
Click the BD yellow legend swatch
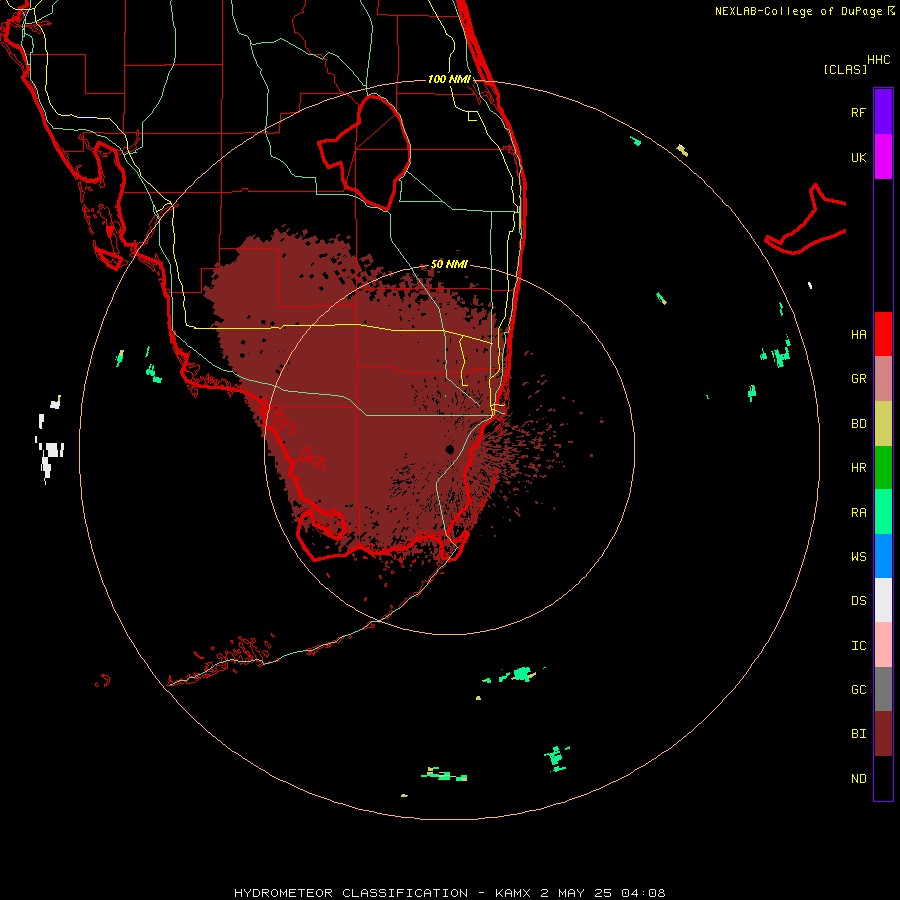(883, 424)
